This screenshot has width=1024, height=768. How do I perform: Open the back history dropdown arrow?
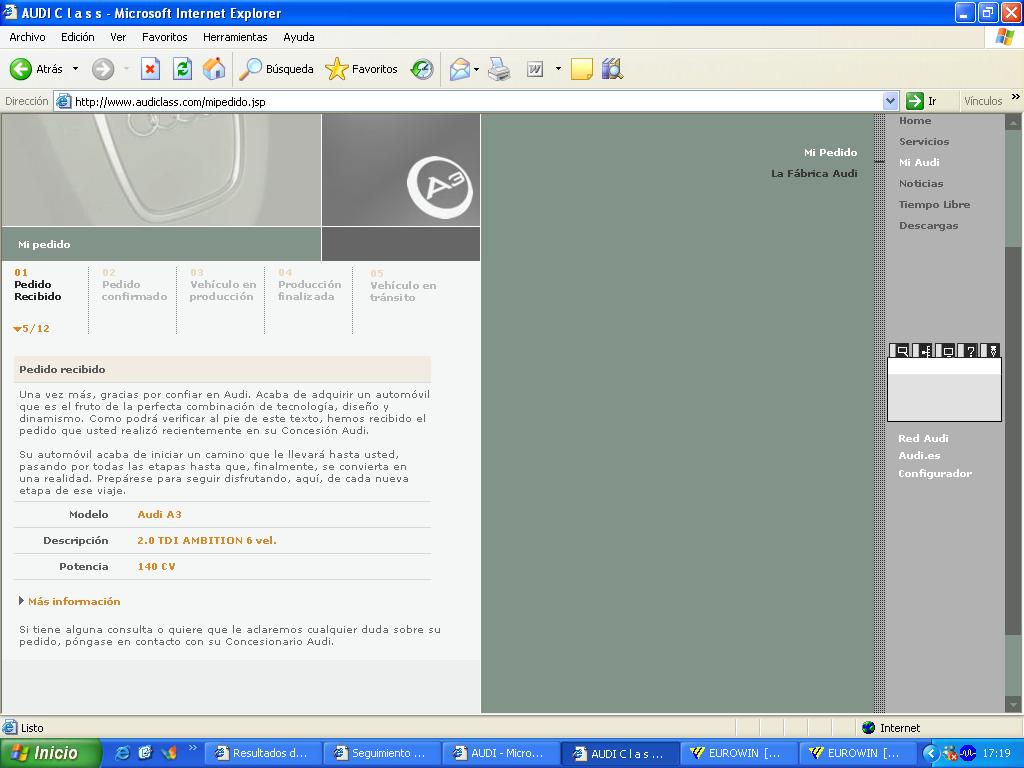tap(75, 69)
